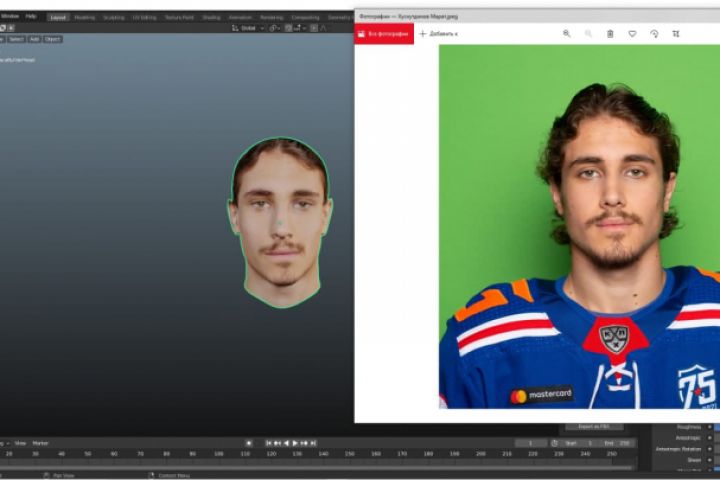
Task: Switch to Animation workspace tab
Action: click(241, 17)
